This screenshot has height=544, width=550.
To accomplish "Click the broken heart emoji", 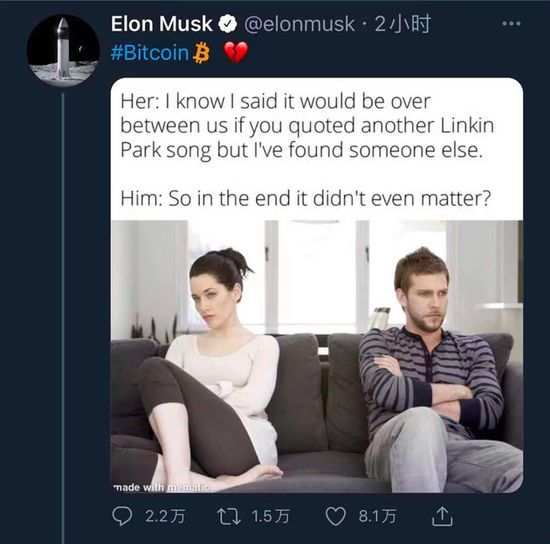I will 236,53.
